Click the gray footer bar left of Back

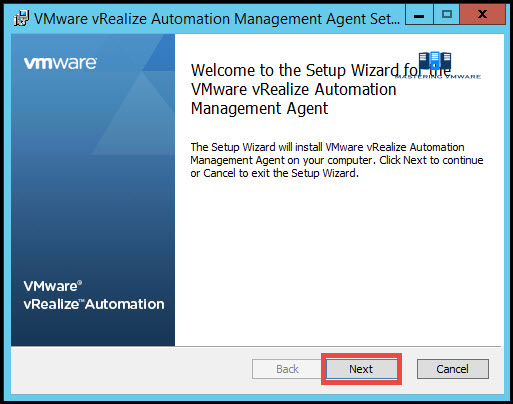point(130,369)
